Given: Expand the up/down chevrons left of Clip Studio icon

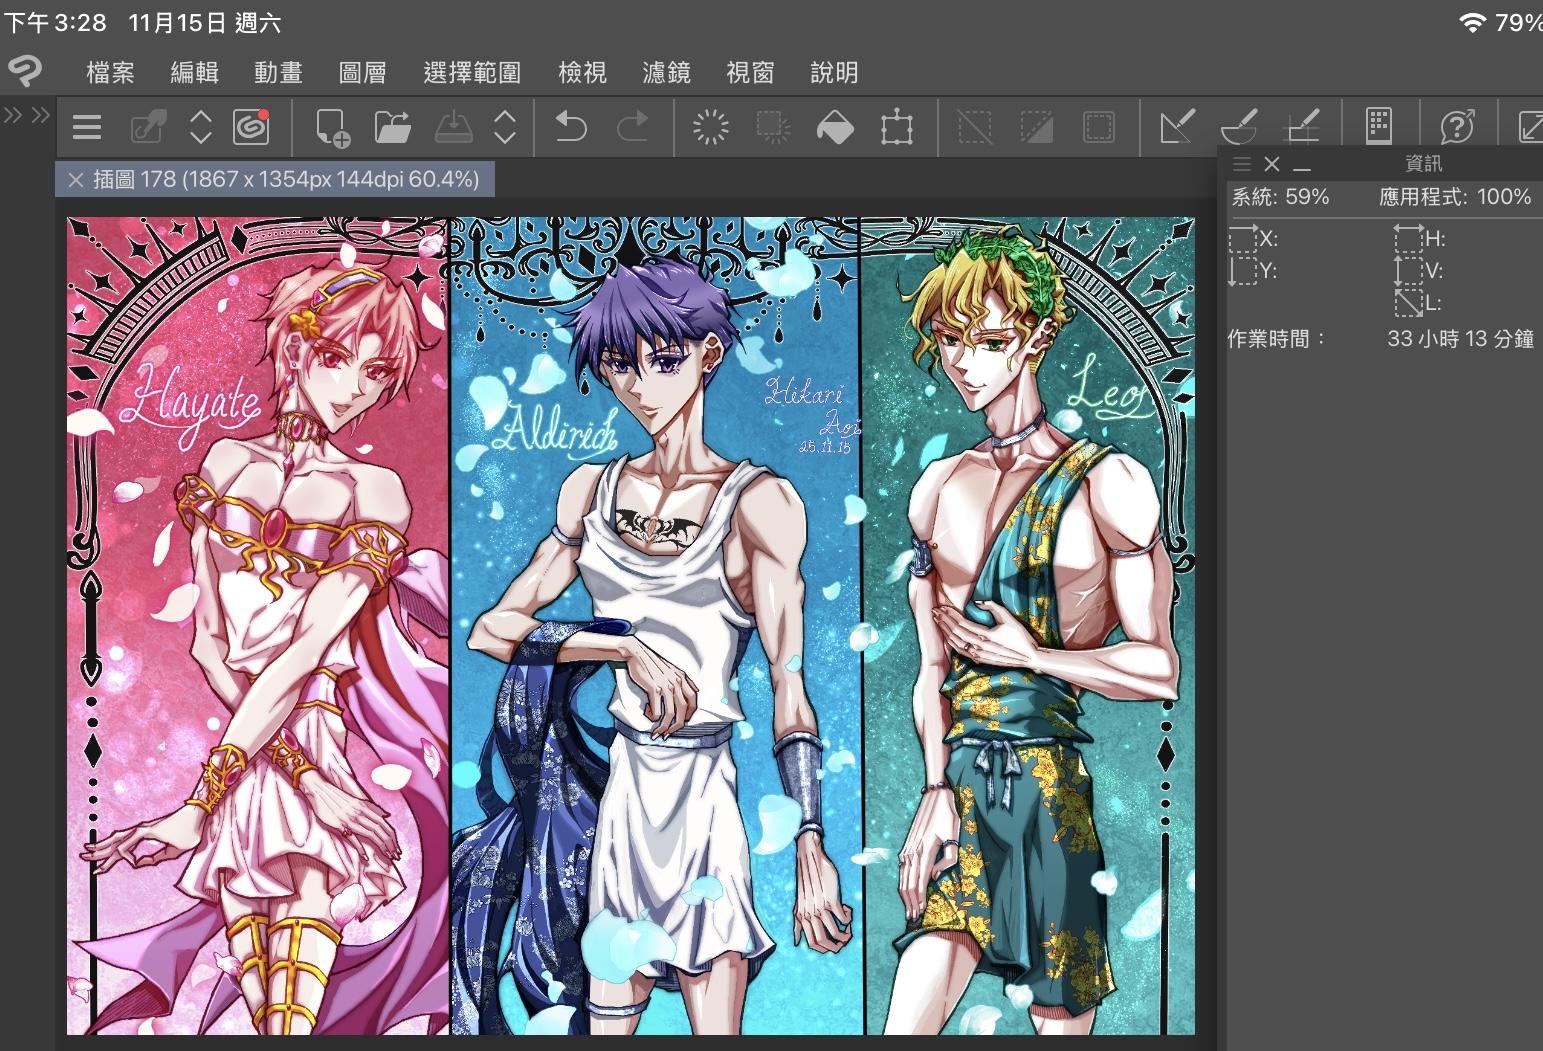Looking at the screenshot, I should 201,127.
